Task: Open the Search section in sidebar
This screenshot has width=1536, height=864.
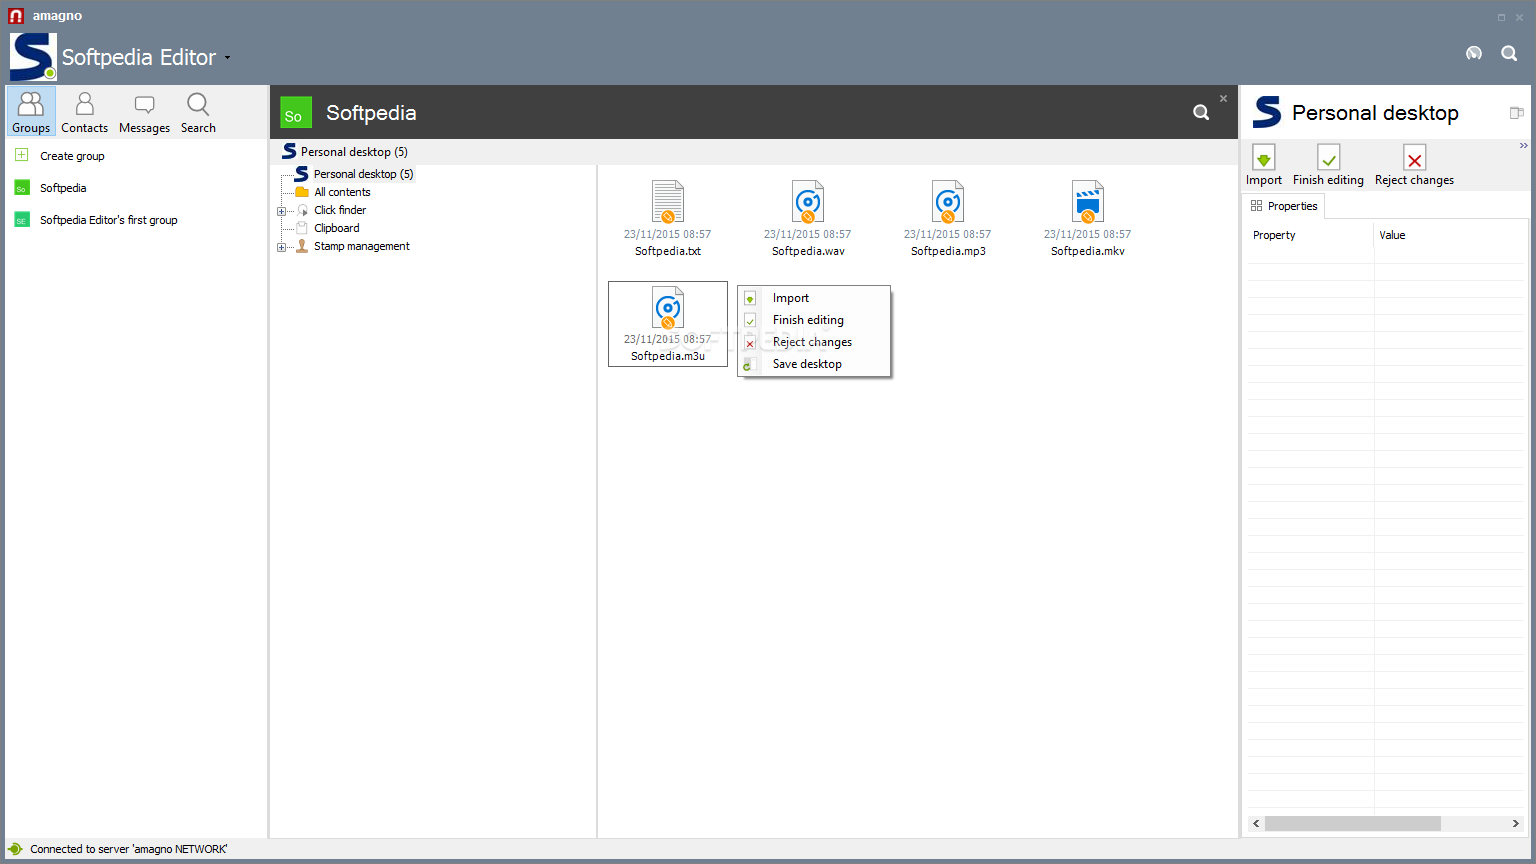Action: (198, 112)
